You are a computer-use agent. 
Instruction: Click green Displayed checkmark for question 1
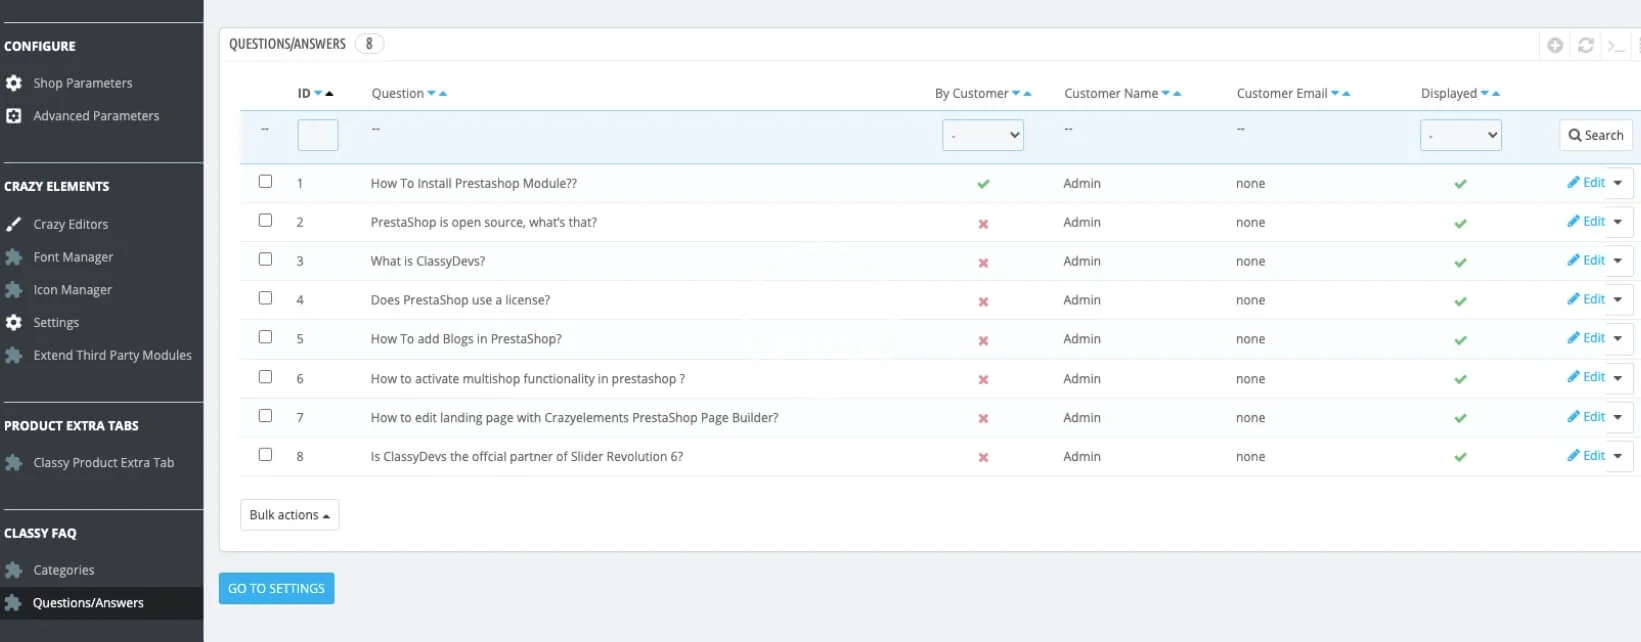click(1460, 184)
